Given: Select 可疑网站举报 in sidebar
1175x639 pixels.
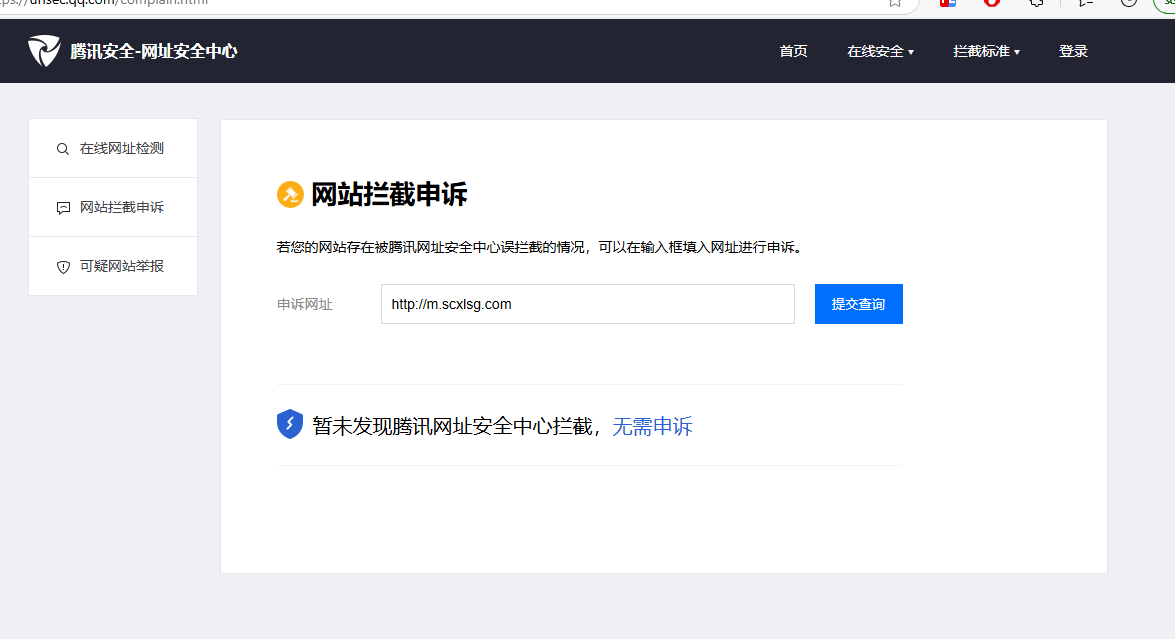Looking at the screenshot, I should pyautogui.click(x=113, y=267).
